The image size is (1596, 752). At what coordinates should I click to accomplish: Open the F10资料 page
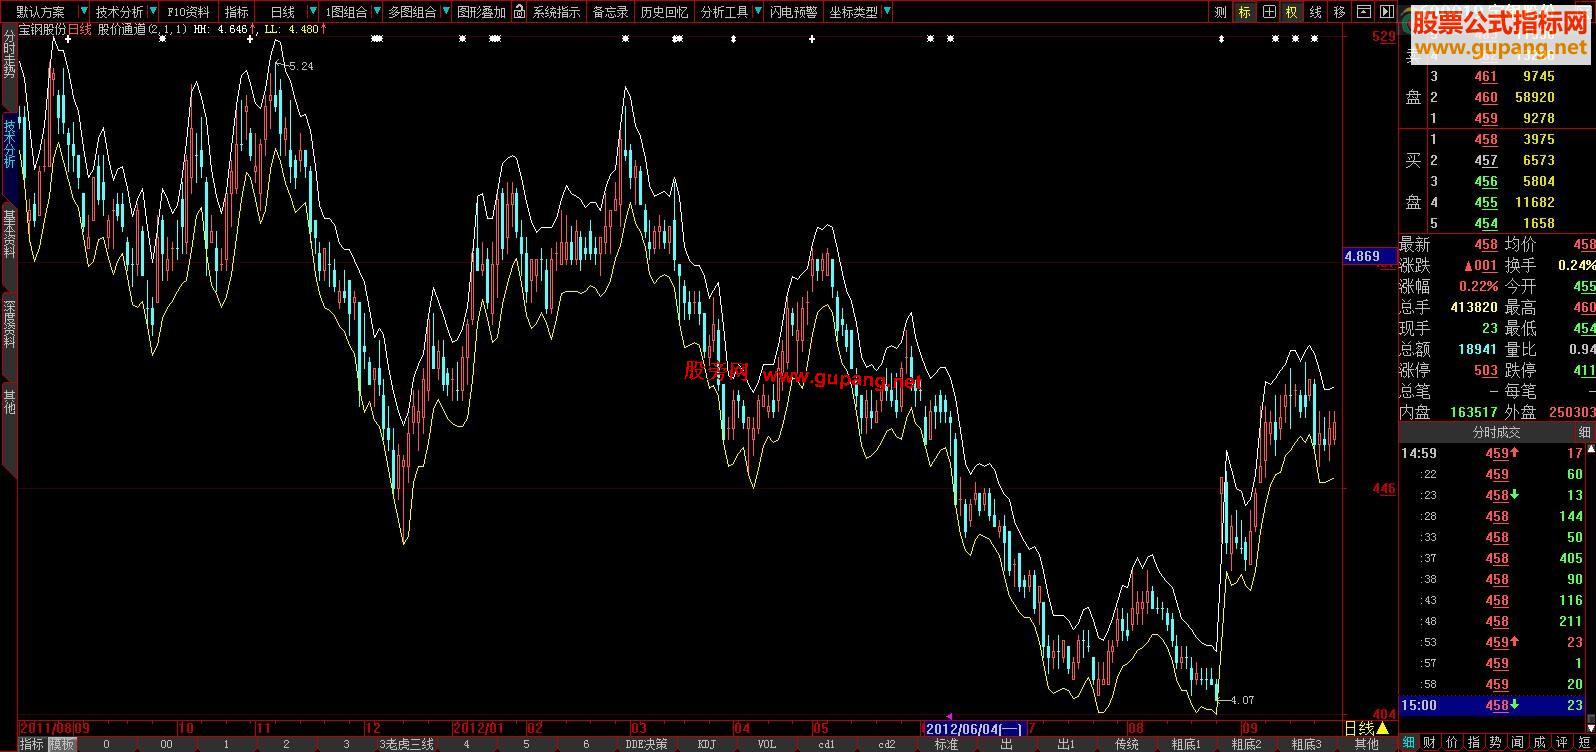pos(189,12)
